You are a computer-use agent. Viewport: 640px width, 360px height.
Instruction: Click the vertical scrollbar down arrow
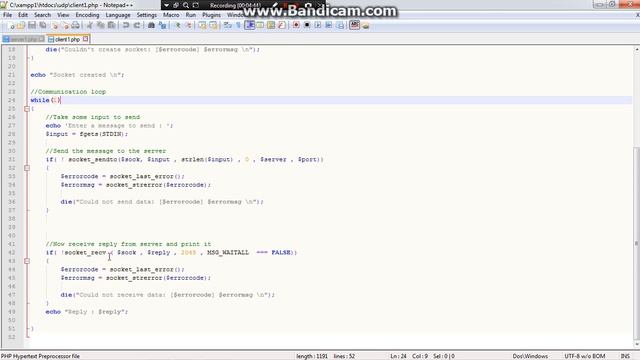(x=636, y=344)
